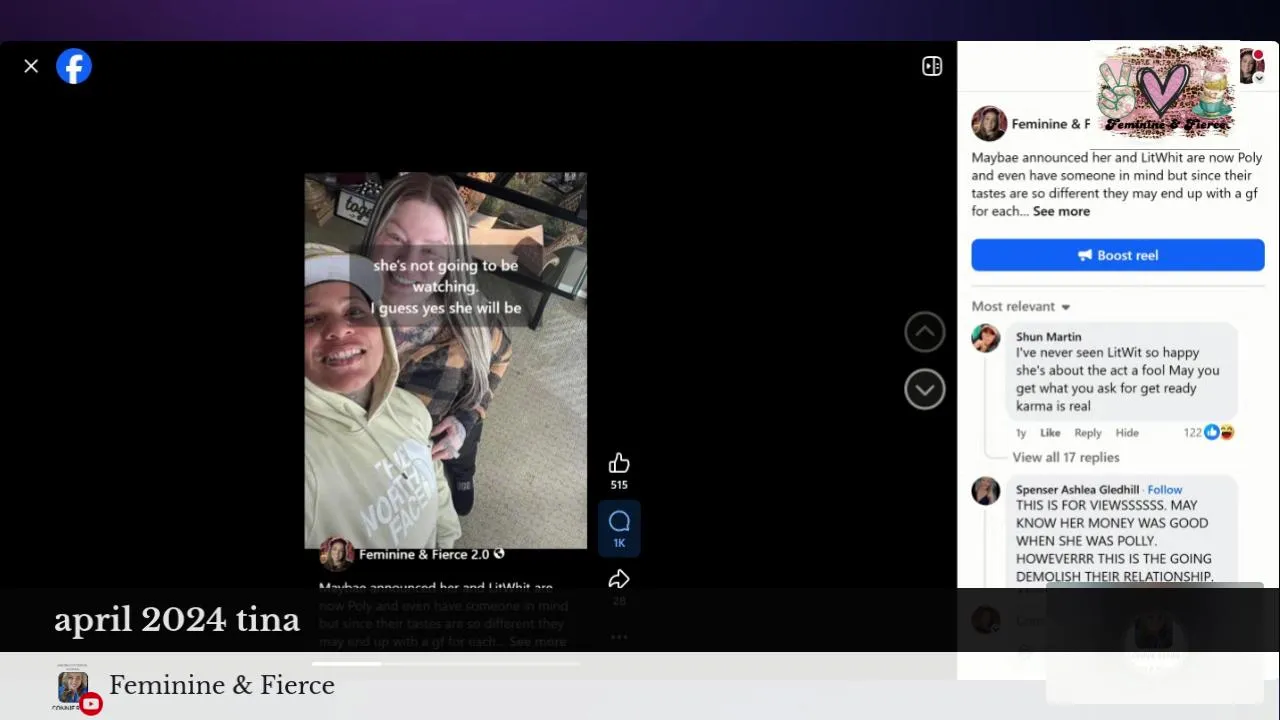Open Spenser Ashlea Gledhill's profile name

pyautogui.click(x=1077, y=490)
